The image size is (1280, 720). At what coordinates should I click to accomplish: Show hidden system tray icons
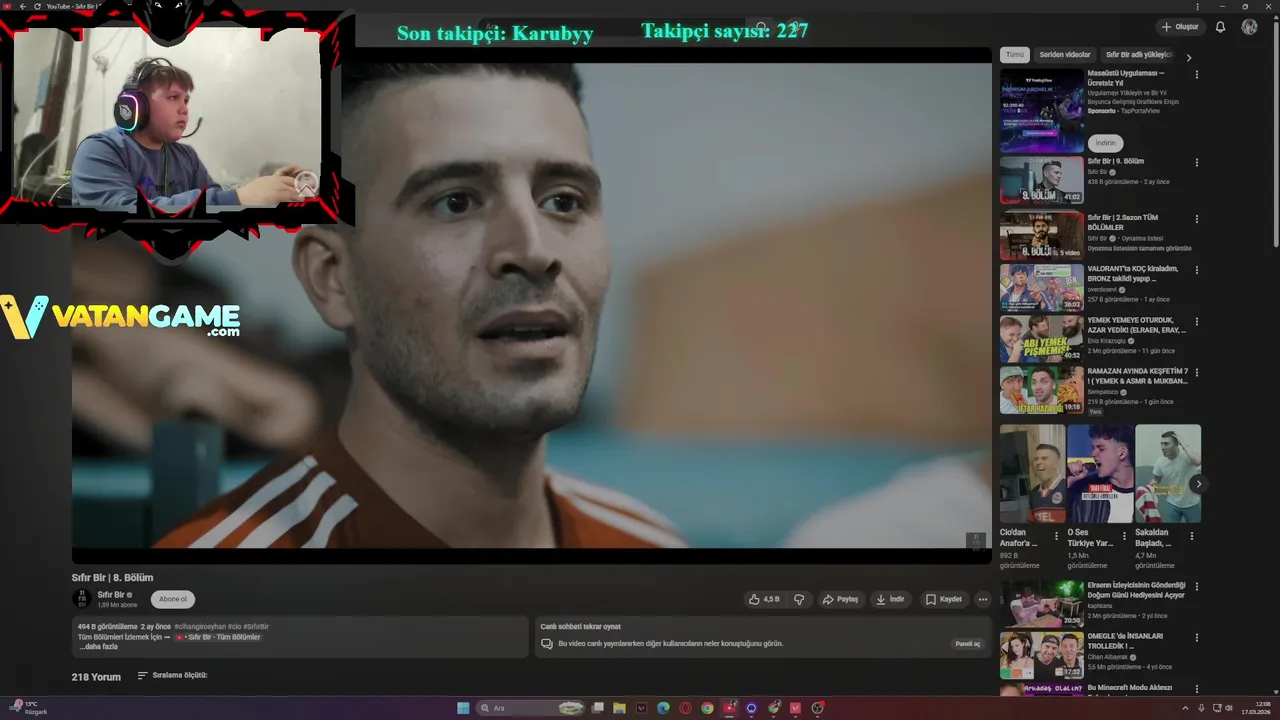1185,708
